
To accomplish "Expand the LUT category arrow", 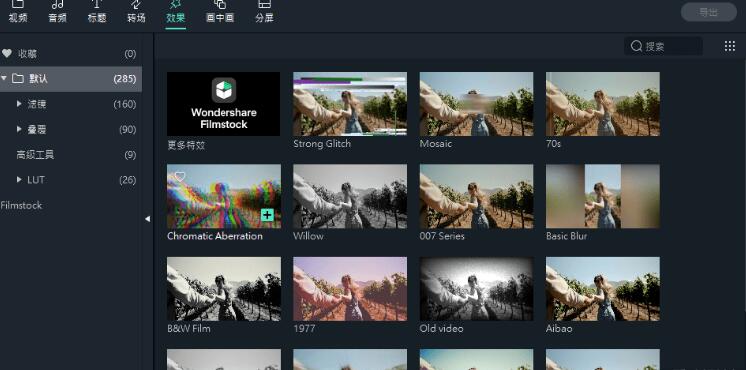I will 19,180.
